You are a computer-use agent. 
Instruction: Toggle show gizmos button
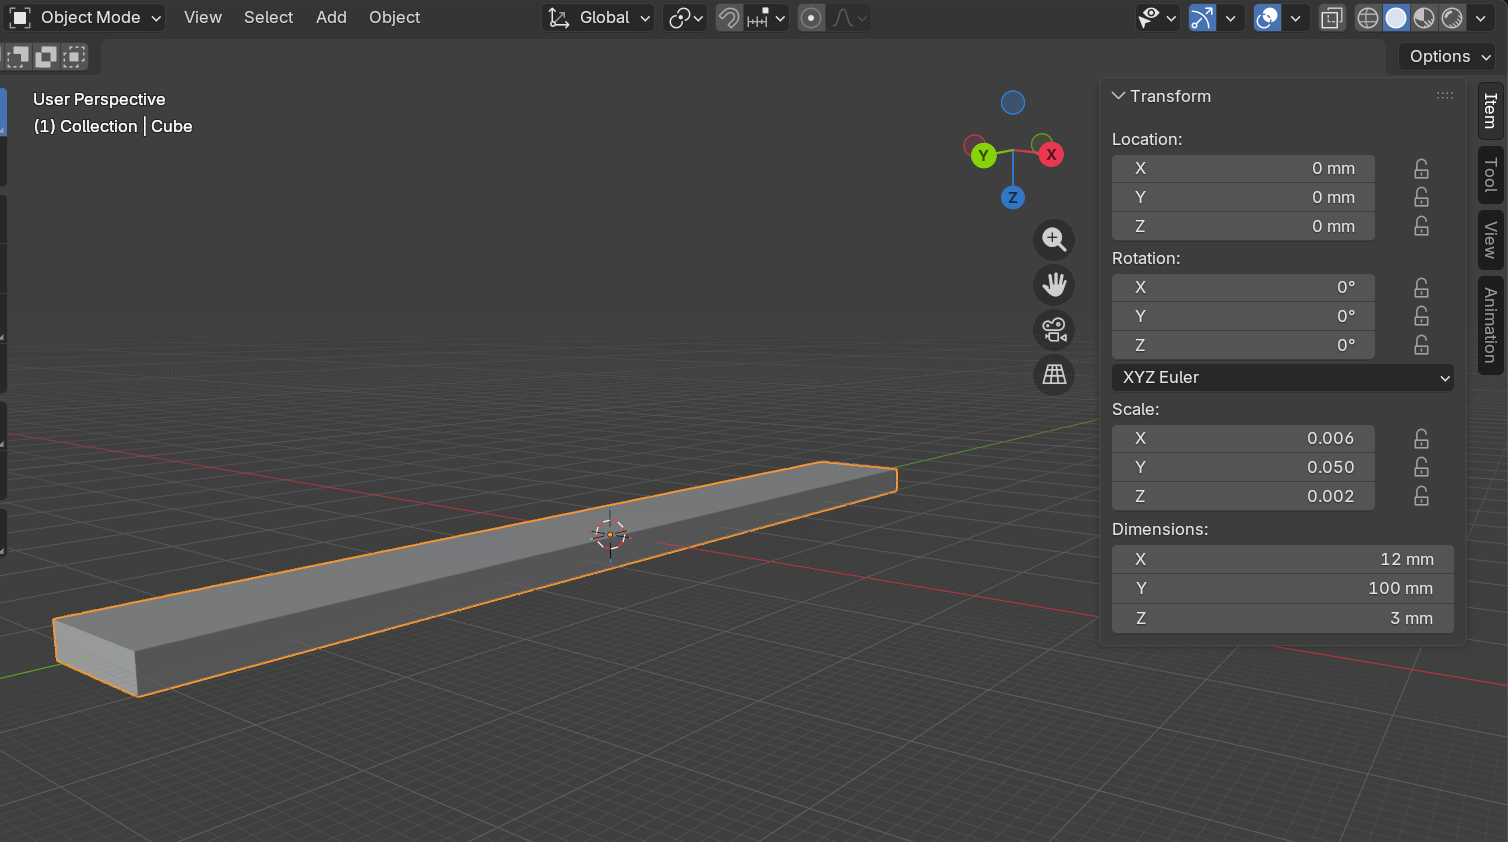(x=1202, y=18)
